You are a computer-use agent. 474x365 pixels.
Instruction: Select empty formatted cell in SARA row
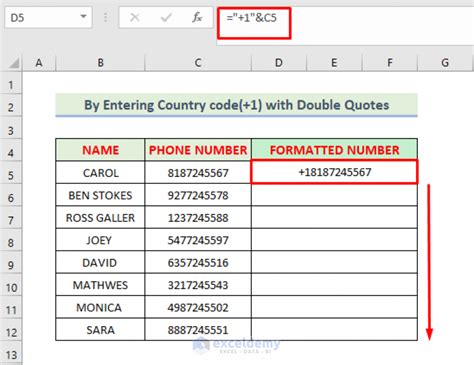coord(334,329)
